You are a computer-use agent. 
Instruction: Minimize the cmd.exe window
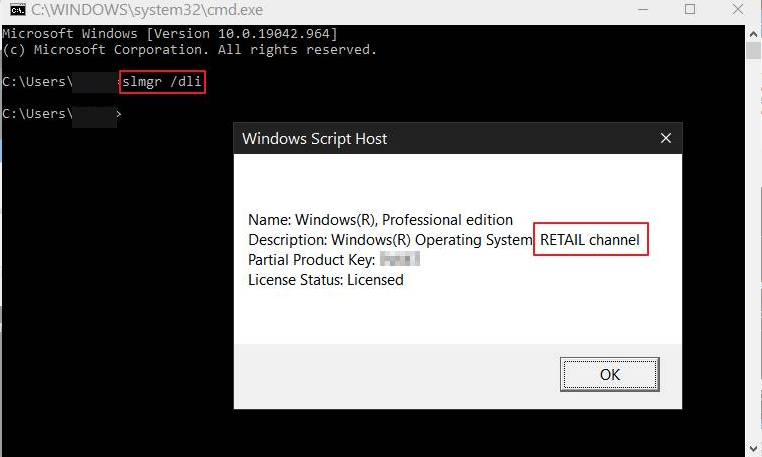pyautogui.click(x=643, y=10)
